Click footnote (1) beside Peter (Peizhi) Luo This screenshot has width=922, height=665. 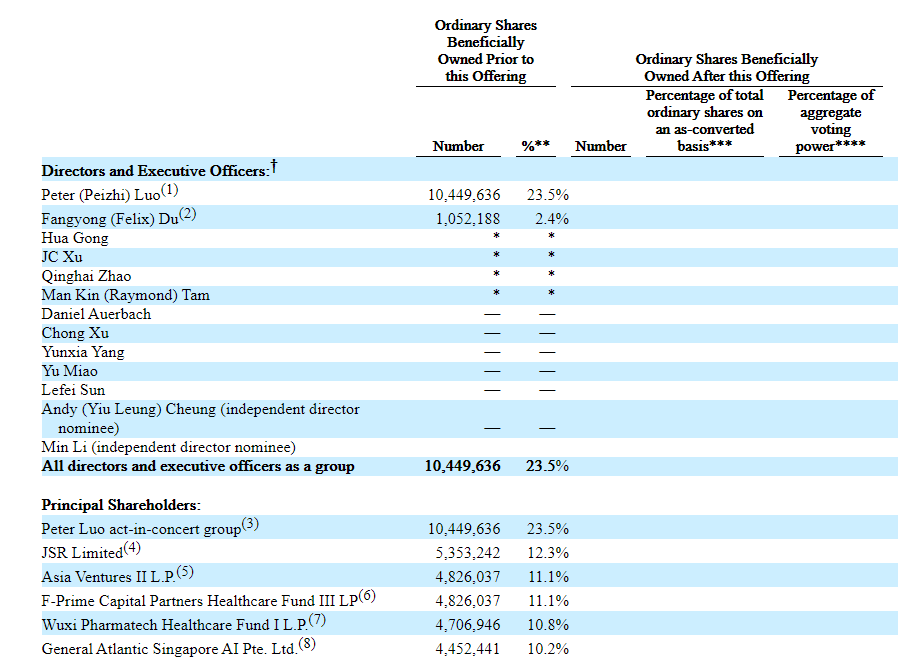[170, 190]
